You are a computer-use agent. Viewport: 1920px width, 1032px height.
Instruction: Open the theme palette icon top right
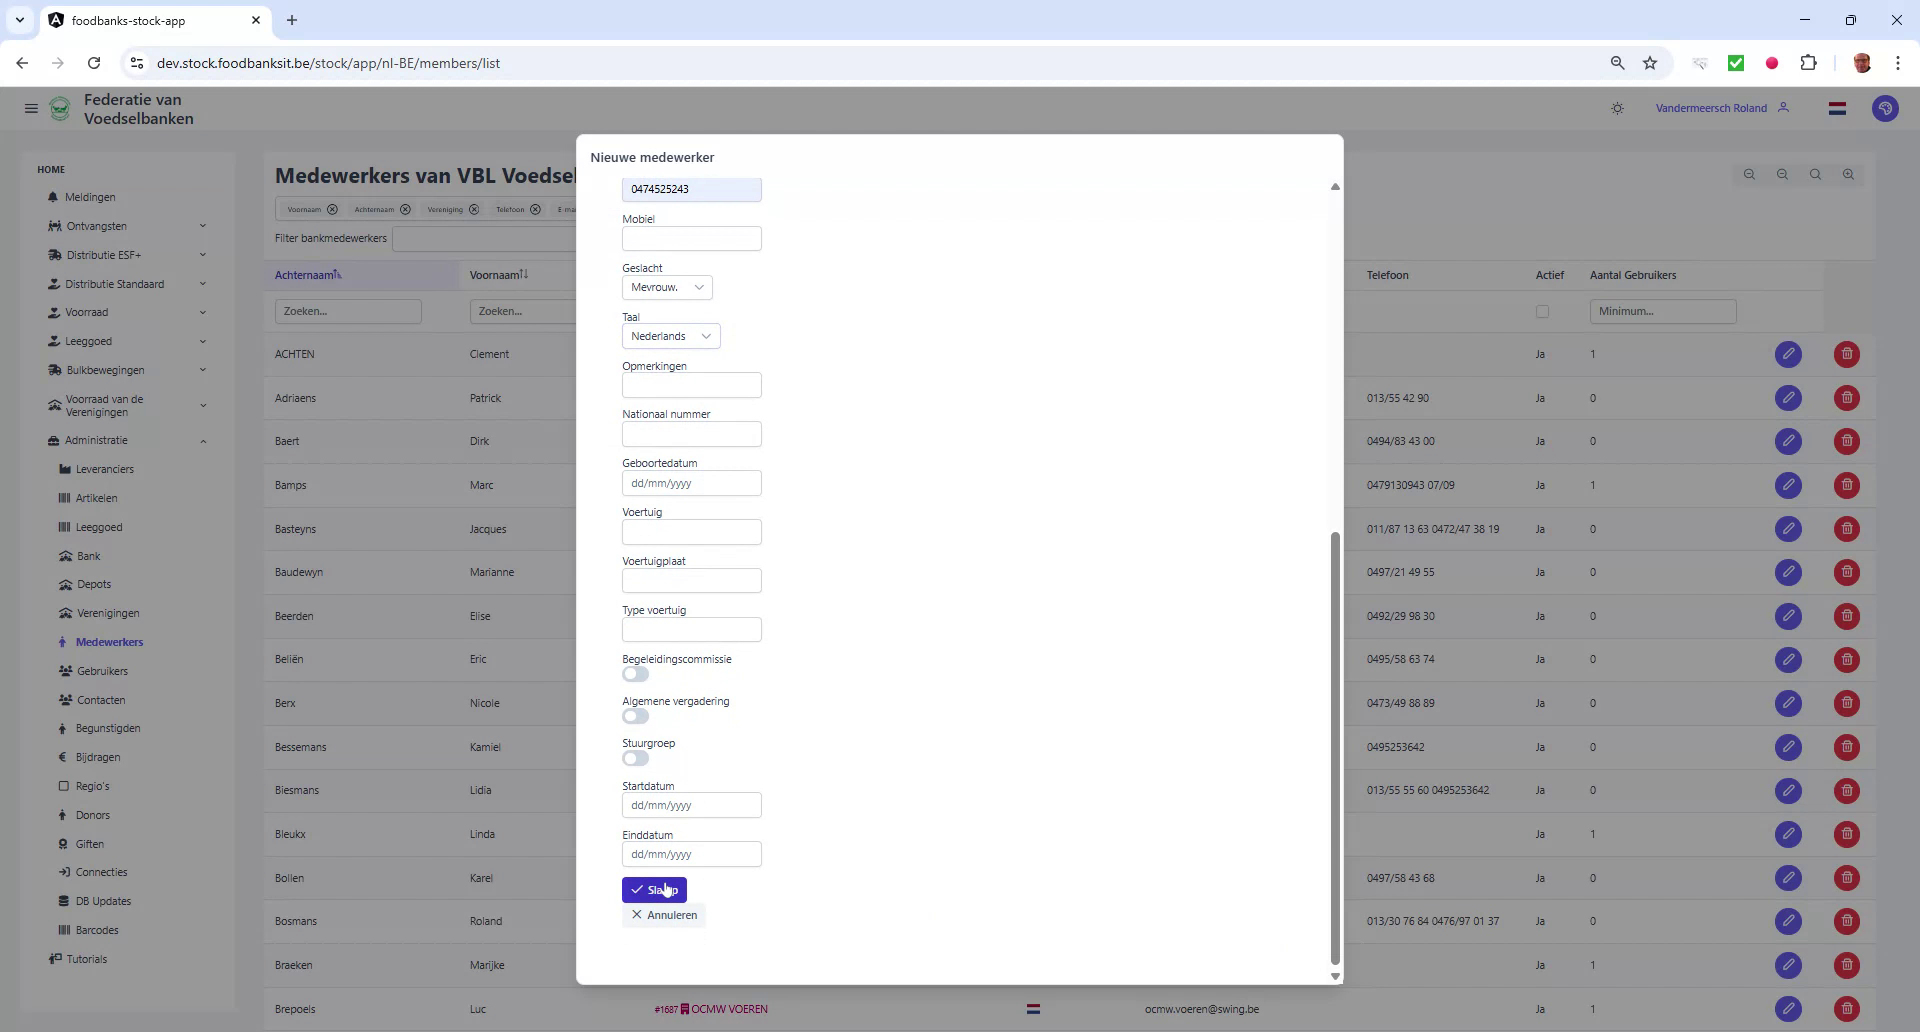tap(1885, 108)
